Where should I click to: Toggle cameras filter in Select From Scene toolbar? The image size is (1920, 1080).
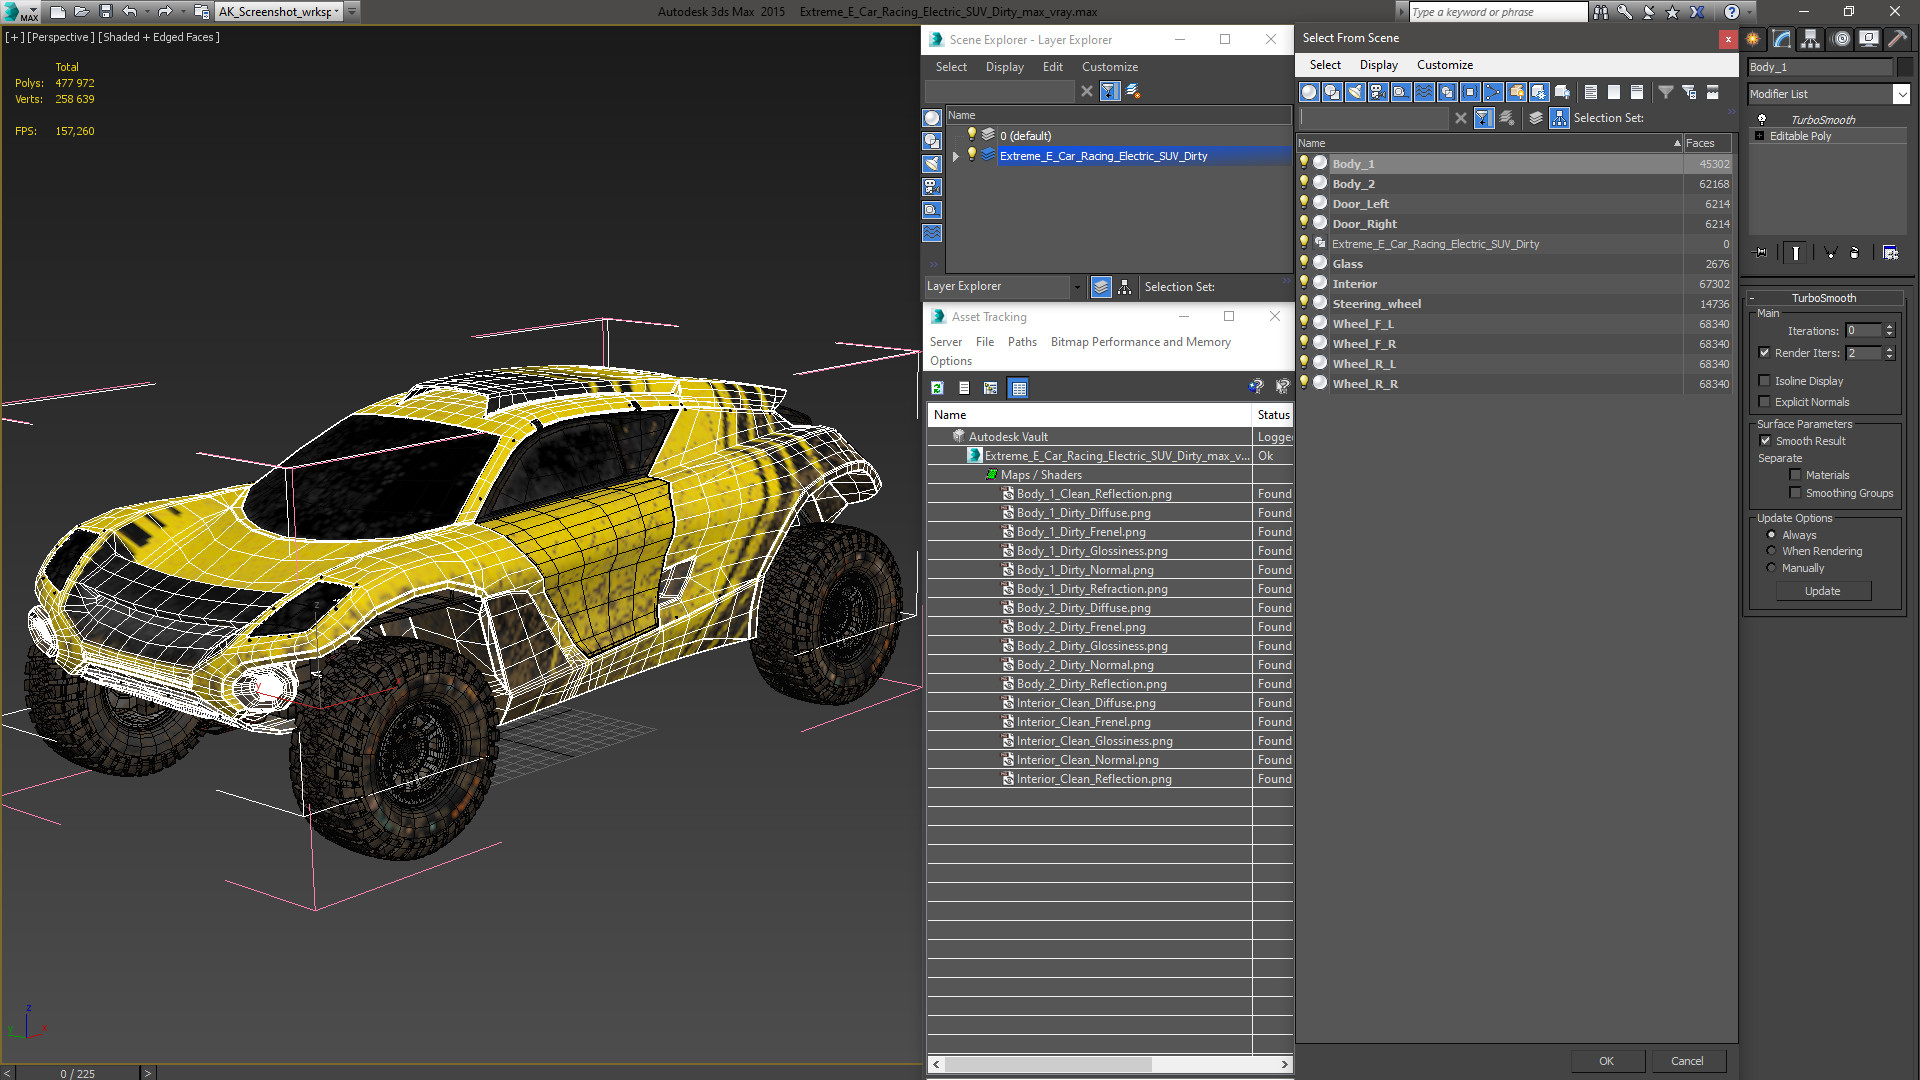click(x=1378, y=92)
